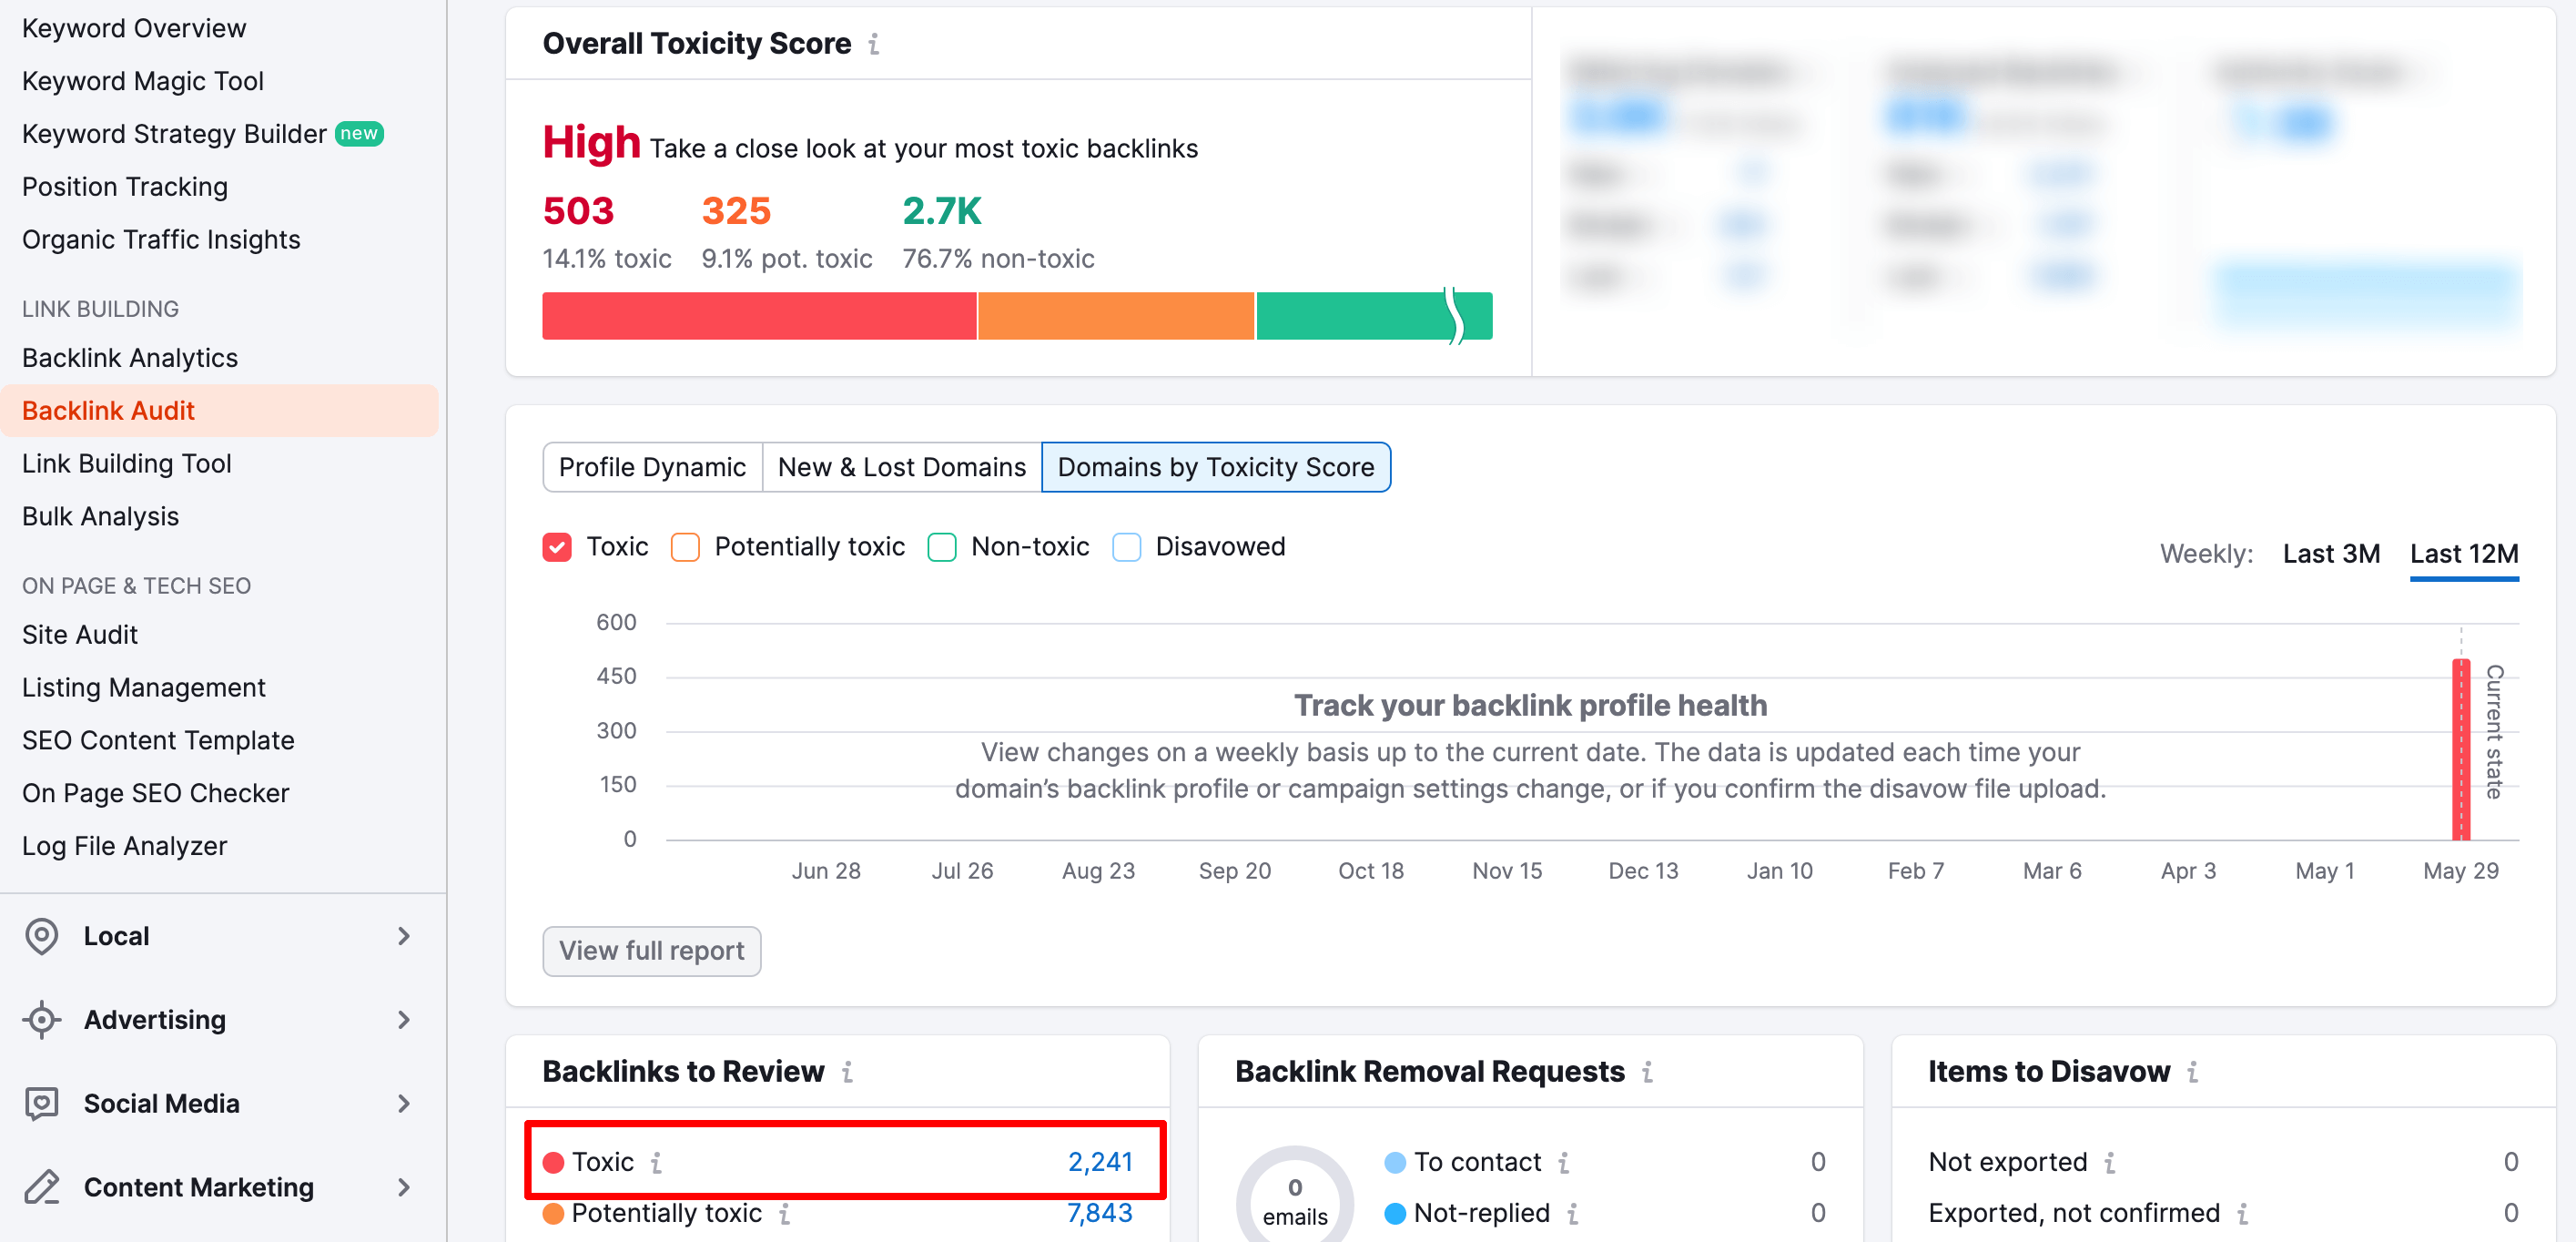This screenshot has width=2576, height=1242.
Task: Switch weekly view to Last 3M
Action: pos(2331,553)
